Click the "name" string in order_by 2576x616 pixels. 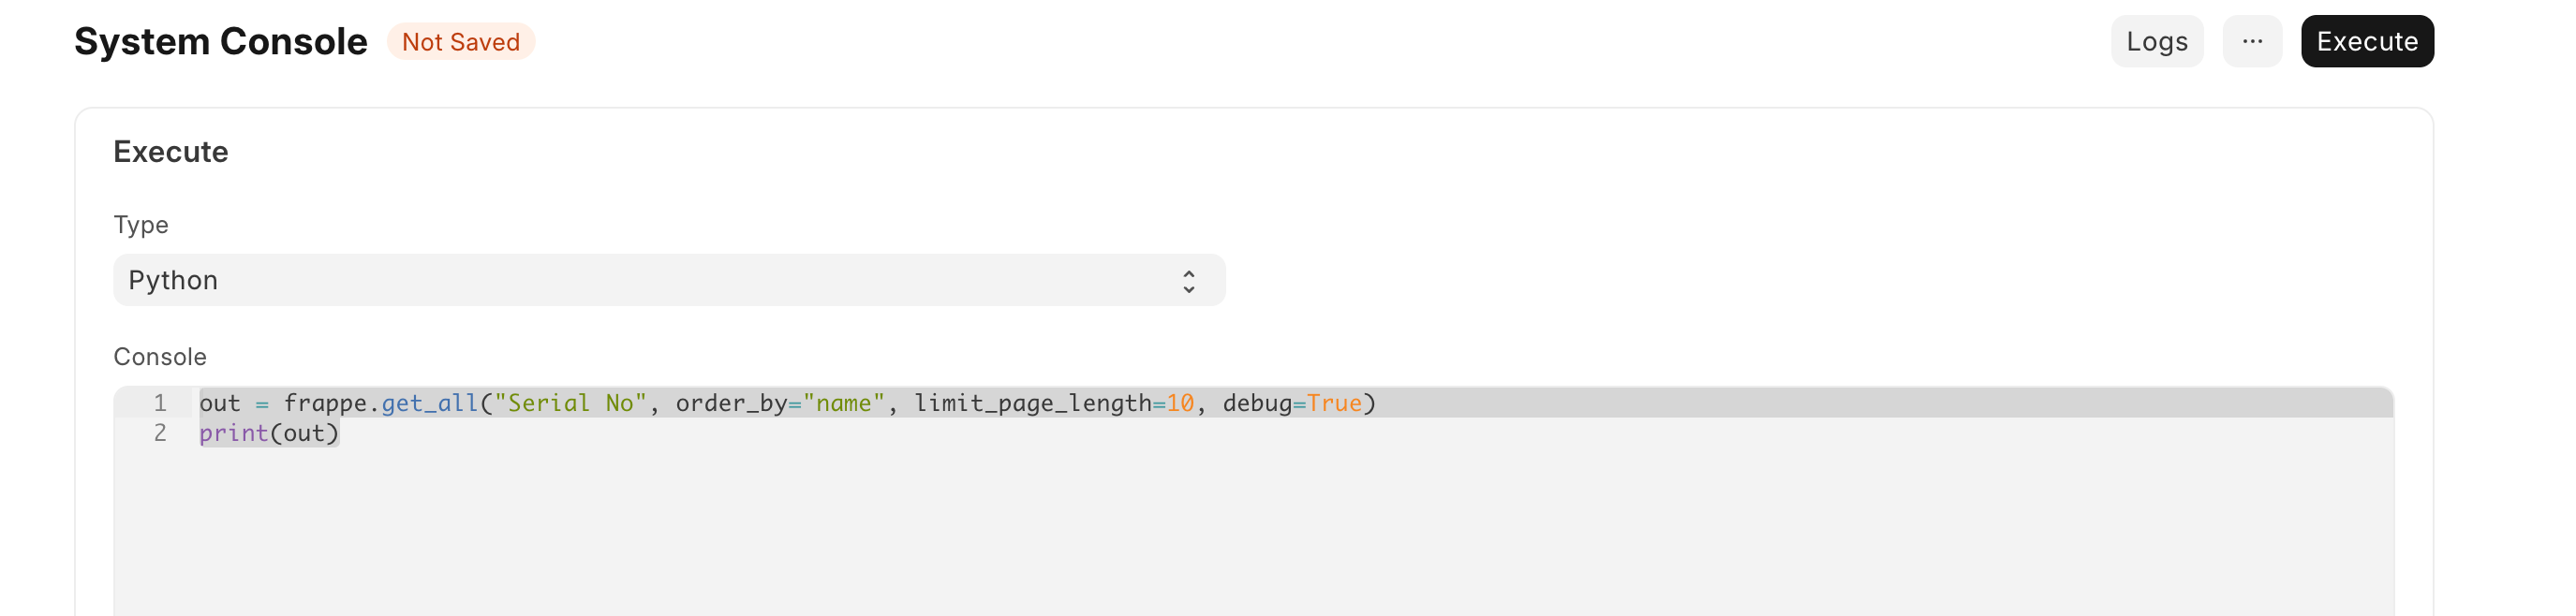click(843, 403)
